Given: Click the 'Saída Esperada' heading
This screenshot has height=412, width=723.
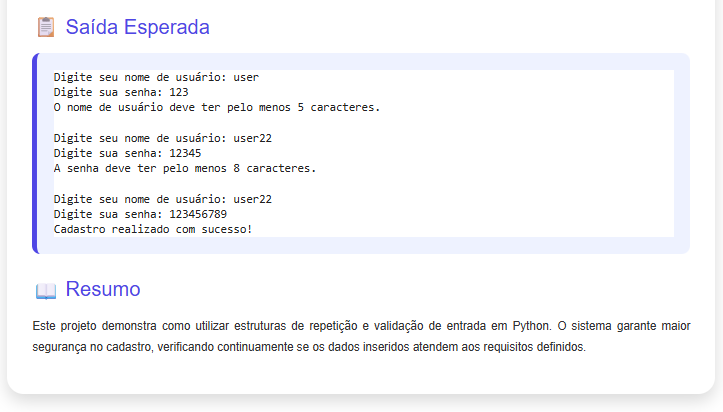Looking at the screenshot, I should click(137, 27).
